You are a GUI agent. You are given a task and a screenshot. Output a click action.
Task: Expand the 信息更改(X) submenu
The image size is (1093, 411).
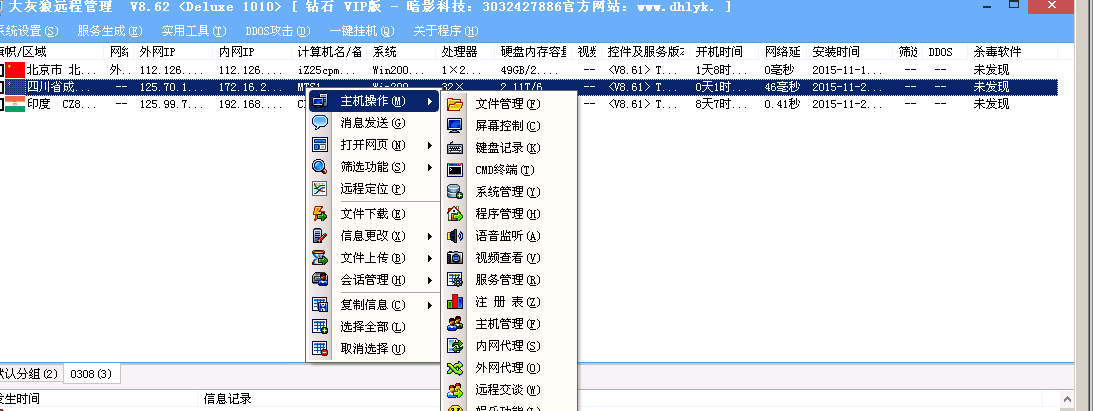pyautogui.click(x=430, y=236)
